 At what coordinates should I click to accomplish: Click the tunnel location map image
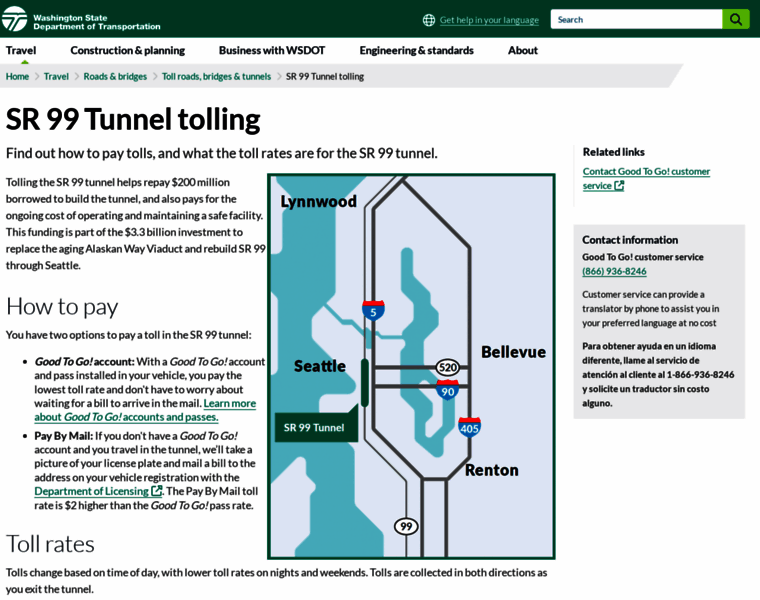tap(411, 366)
